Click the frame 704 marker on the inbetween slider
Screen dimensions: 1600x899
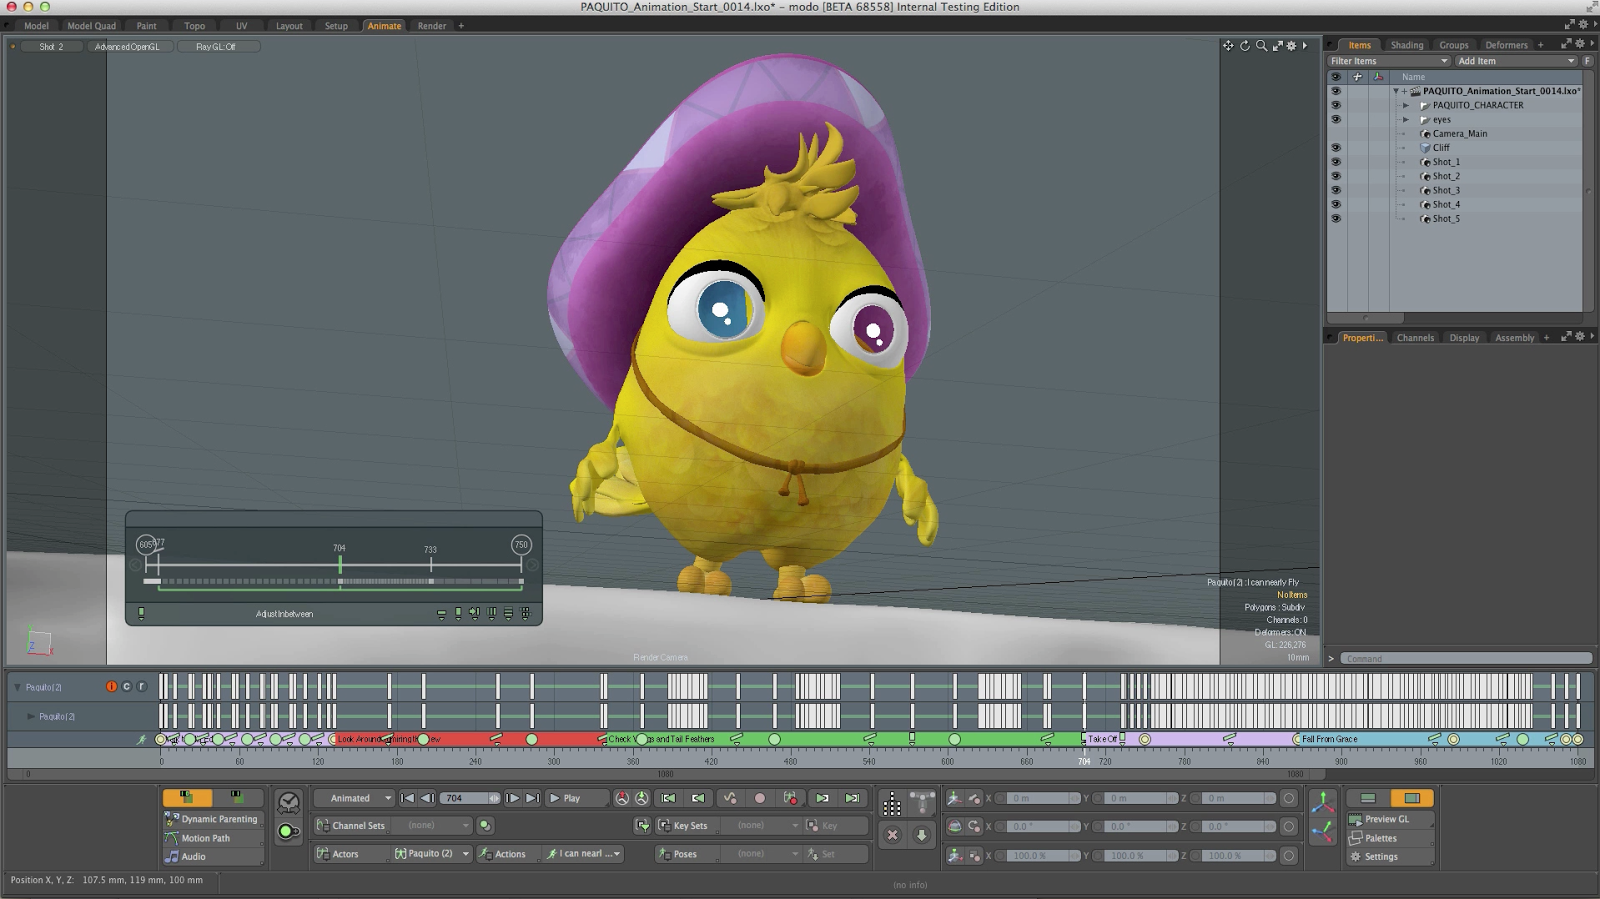pos(340,564)
